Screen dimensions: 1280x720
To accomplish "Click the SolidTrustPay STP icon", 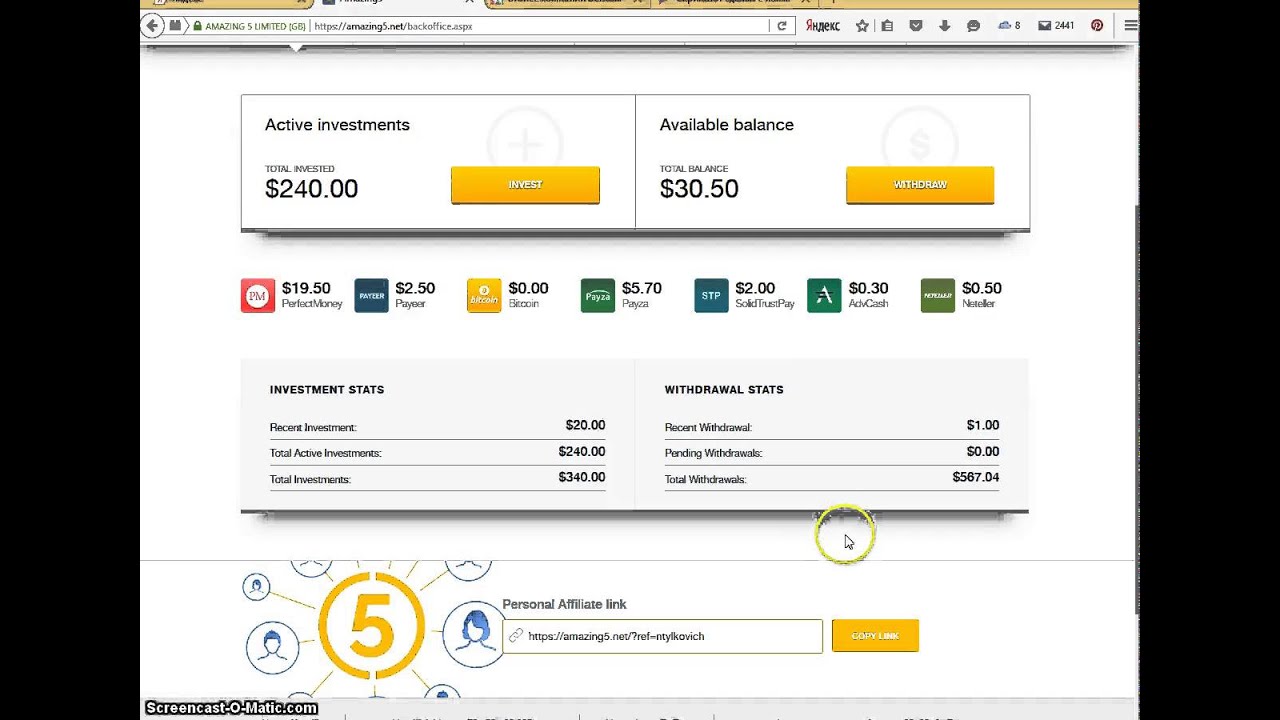I will pos(711,296).
